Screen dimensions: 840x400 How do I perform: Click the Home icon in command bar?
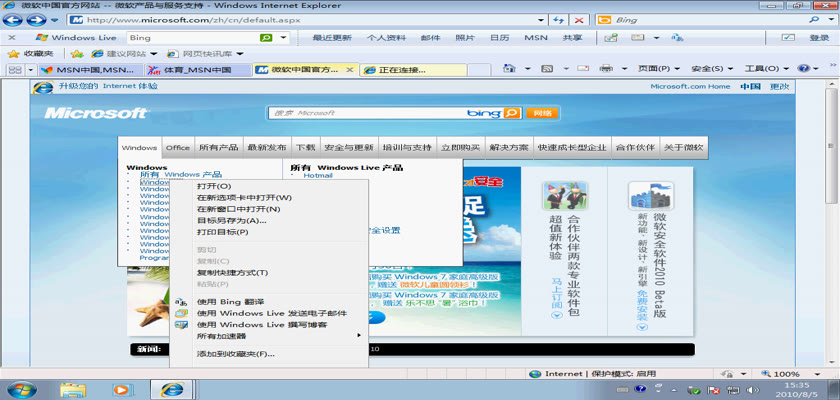pos(510,69)
